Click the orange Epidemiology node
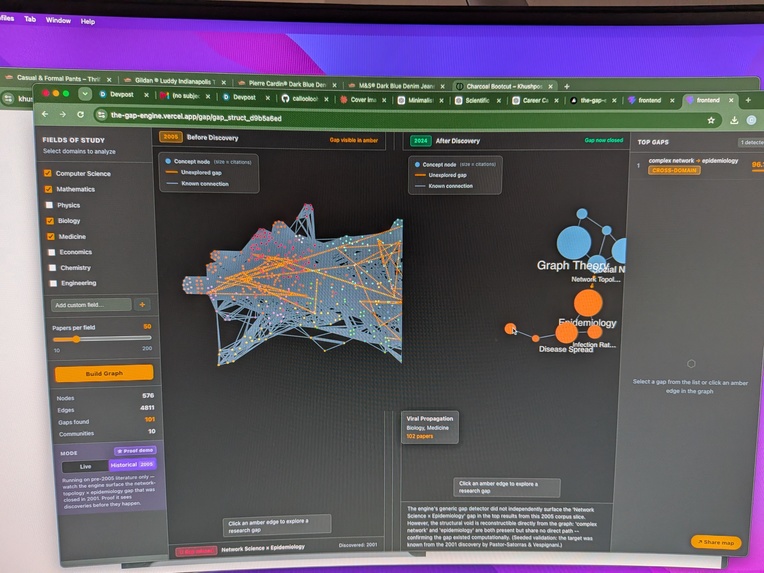 point(588,303)
